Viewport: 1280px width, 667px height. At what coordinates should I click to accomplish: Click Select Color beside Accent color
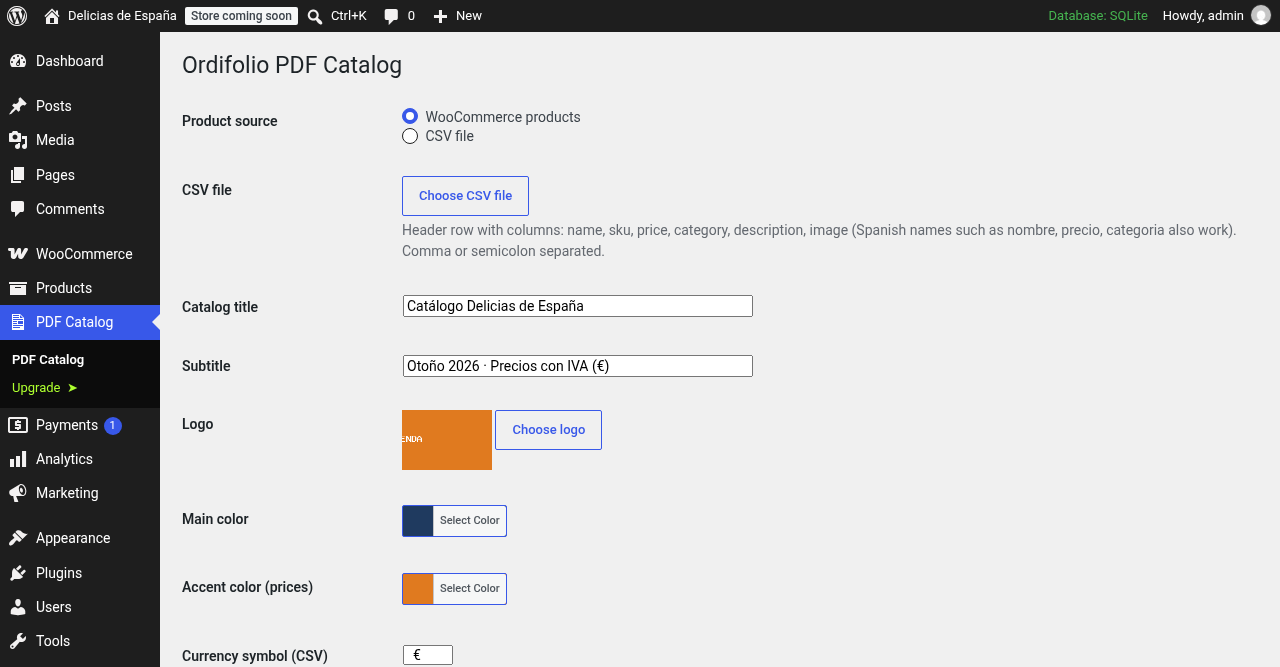tap(470, 589)
